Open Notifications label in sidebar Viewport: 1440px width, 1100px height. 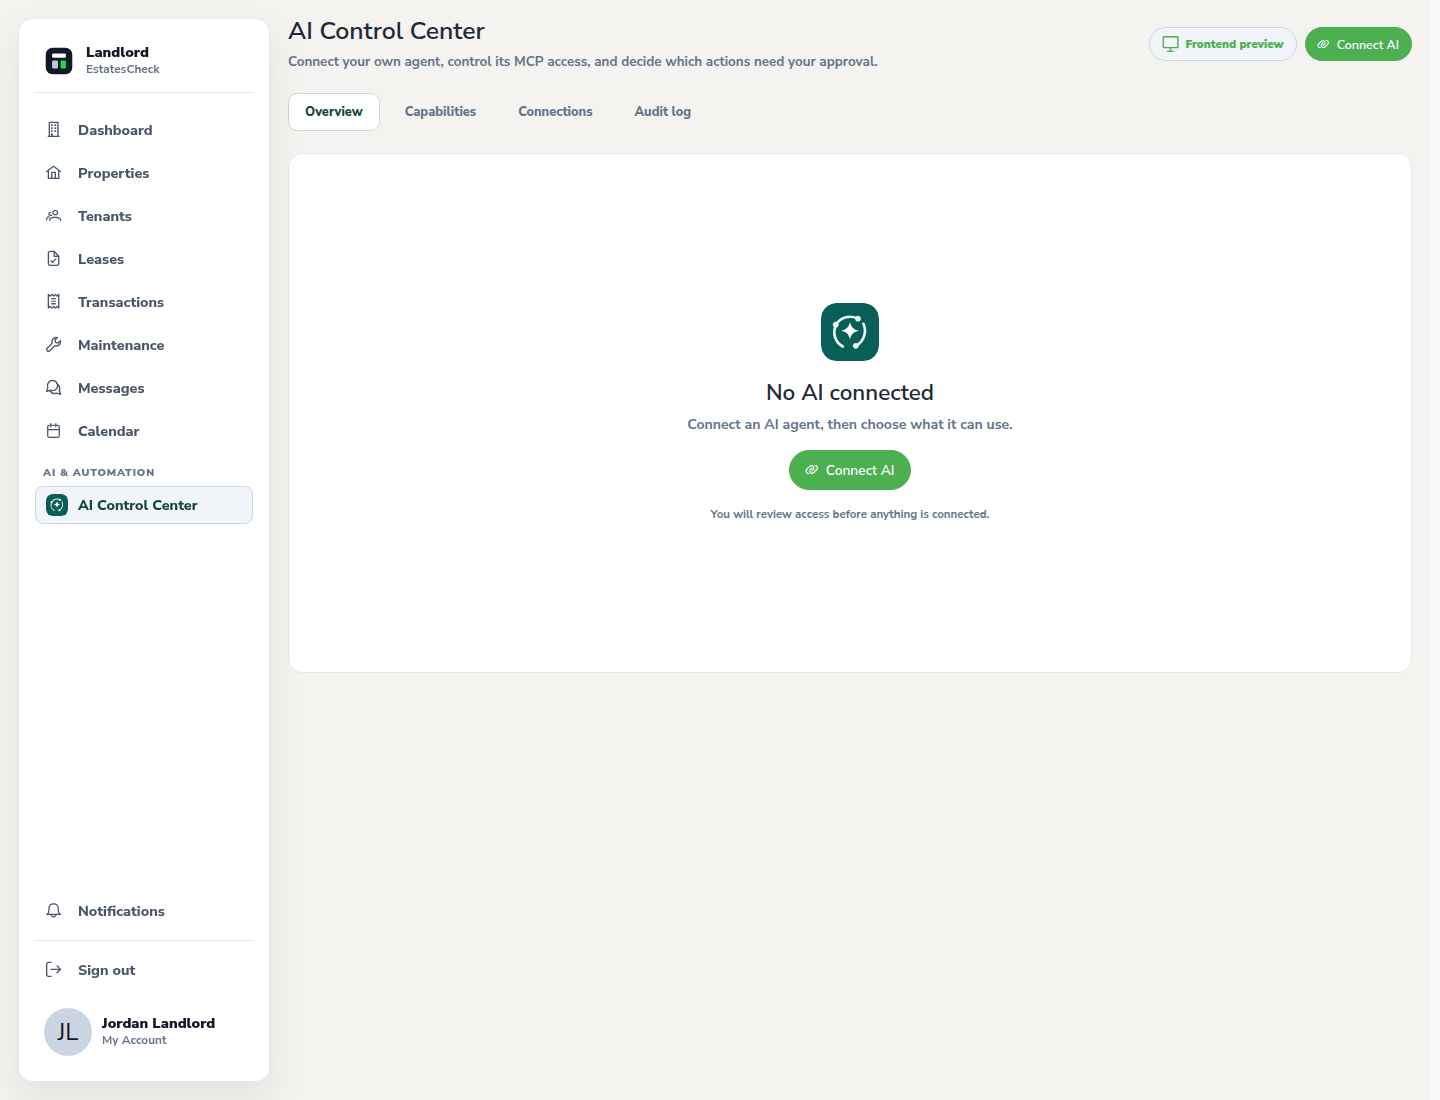[121, 911]
